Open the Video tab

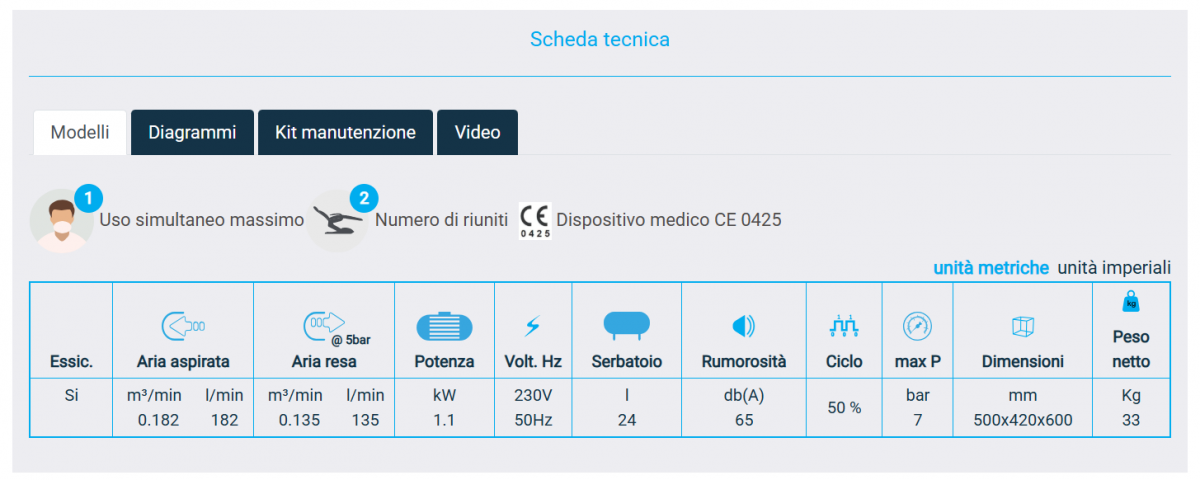477,132
